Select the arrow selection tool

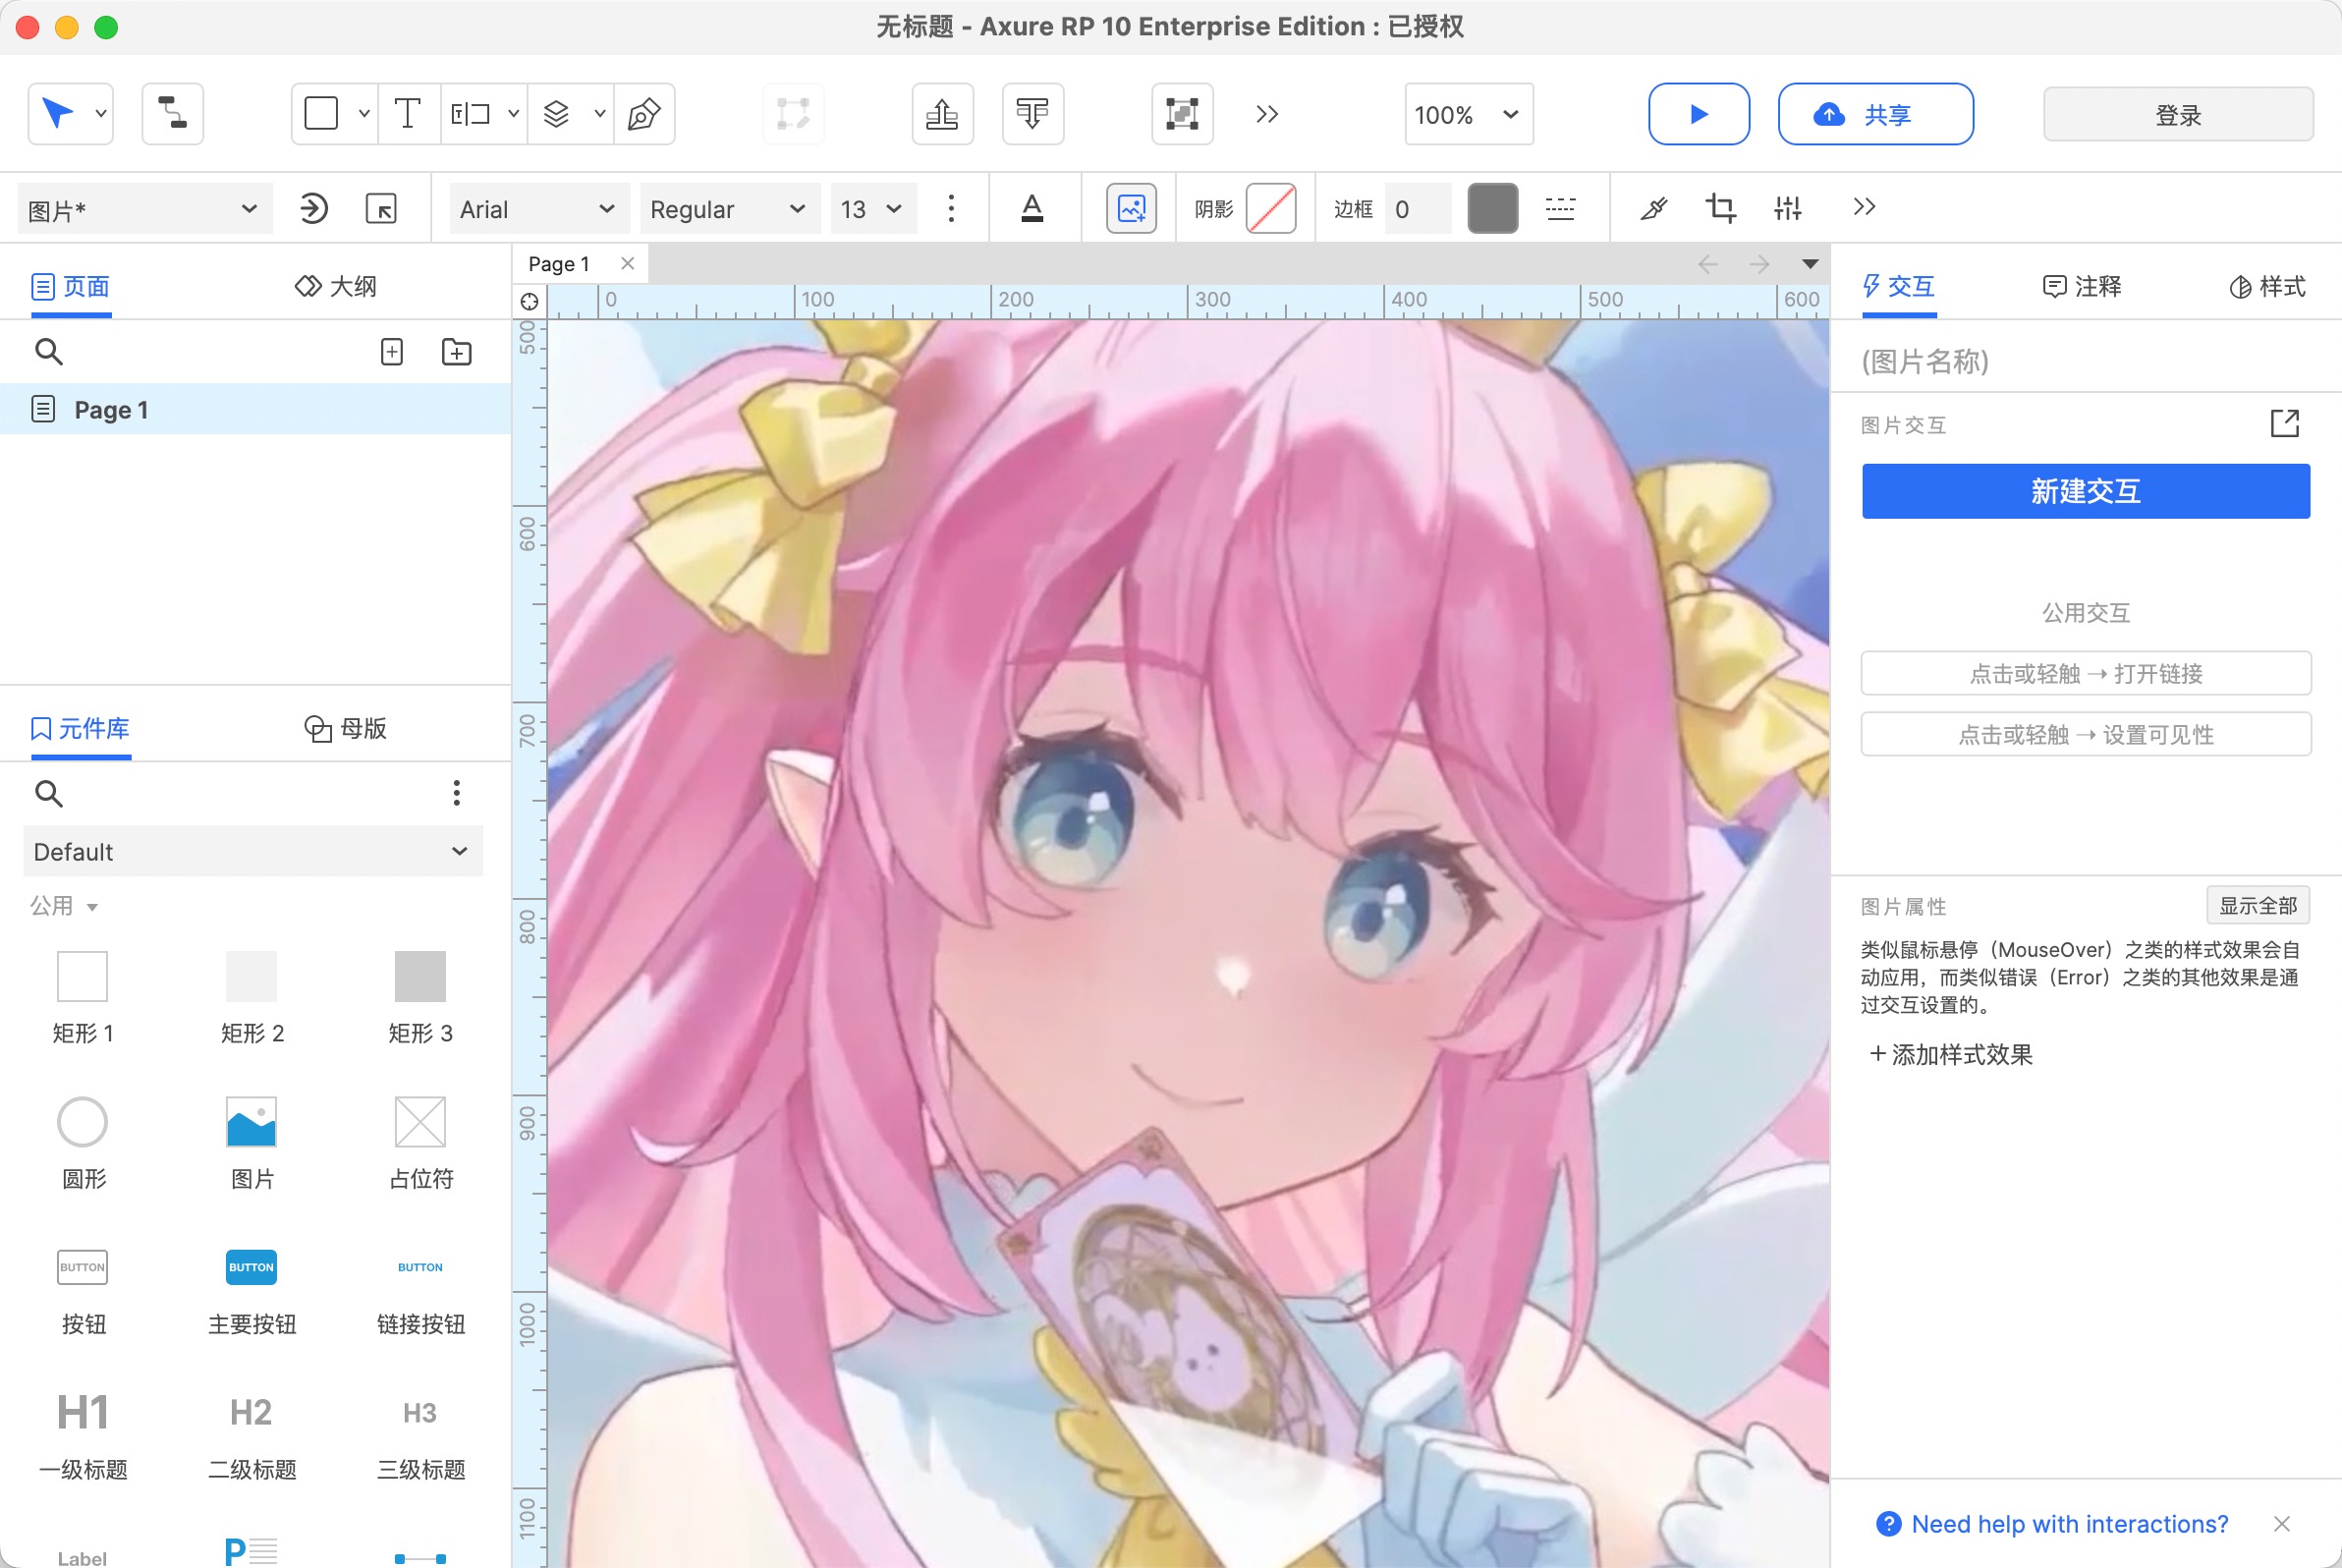[x=58, y=114]
